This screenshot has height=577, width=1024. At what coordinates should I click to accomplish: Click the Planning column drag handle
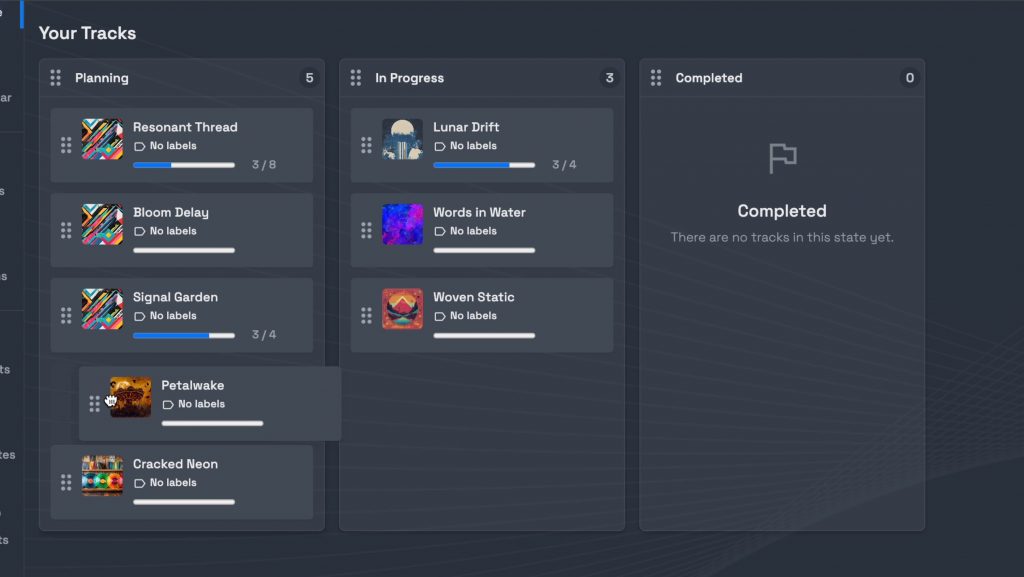pyautogui.click(x=56, y=78)
